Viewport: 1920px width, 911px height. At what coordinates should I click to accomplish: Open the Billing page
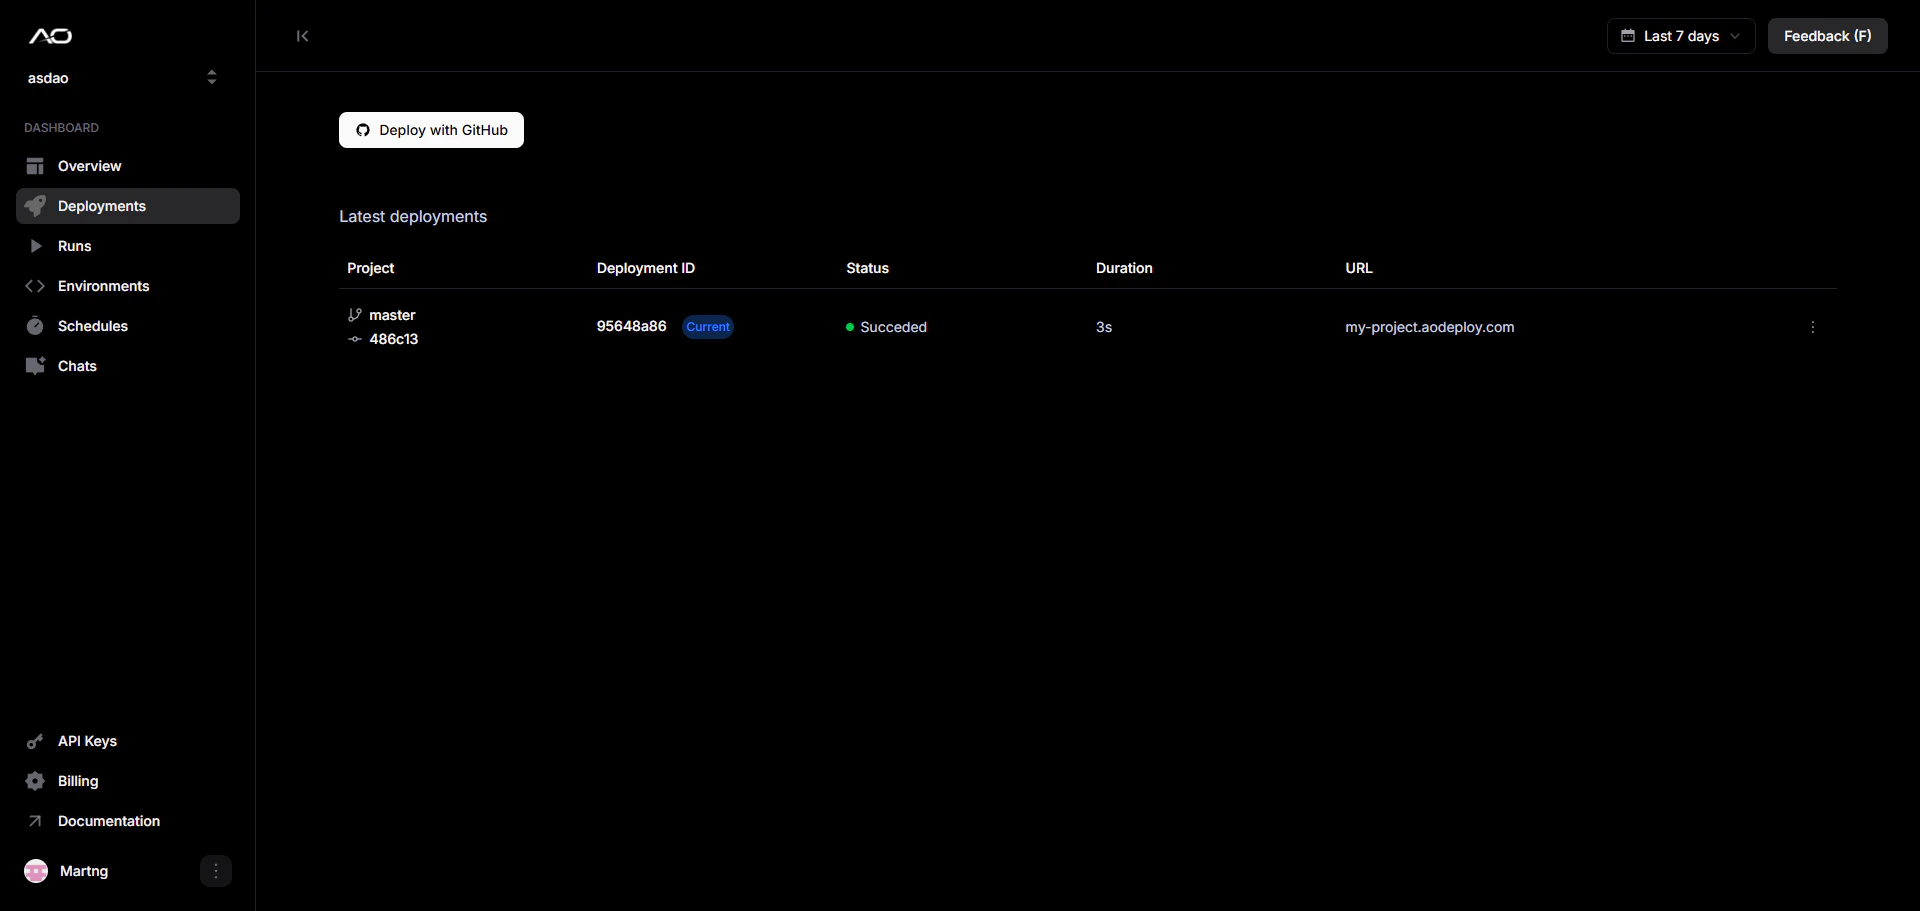128,781
